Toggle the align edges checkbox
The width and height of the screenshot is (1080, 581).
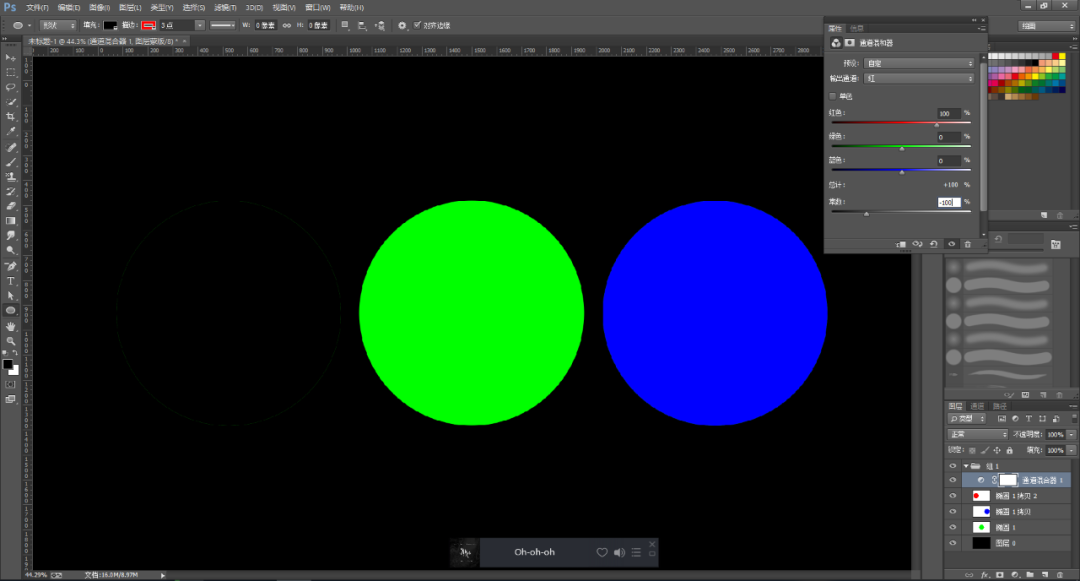[417, 25]
